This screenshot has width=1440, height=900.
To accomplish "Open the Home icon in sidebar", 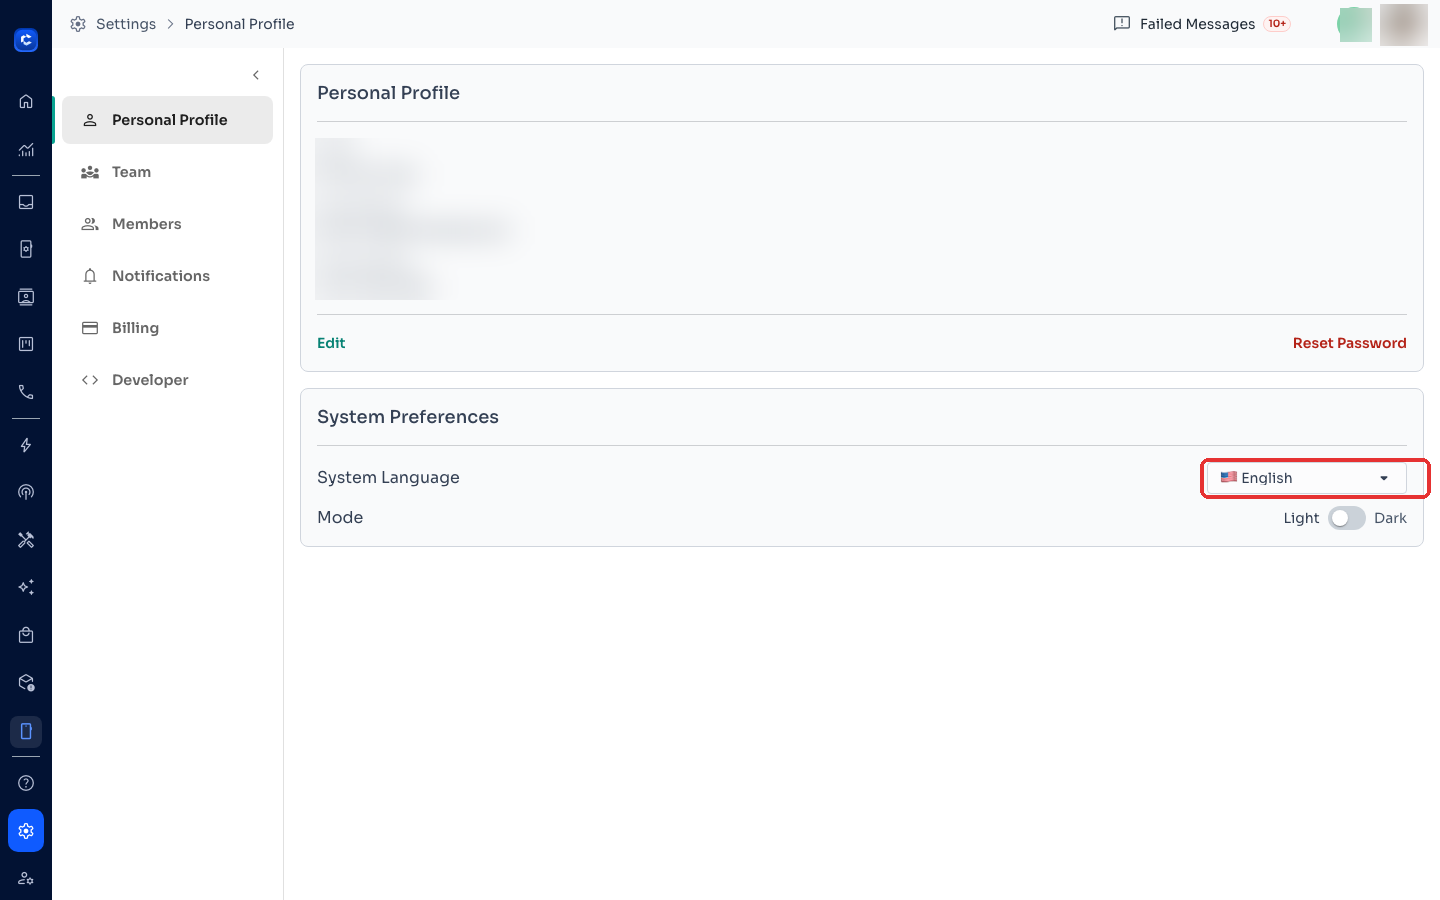I will coord(26,102).
